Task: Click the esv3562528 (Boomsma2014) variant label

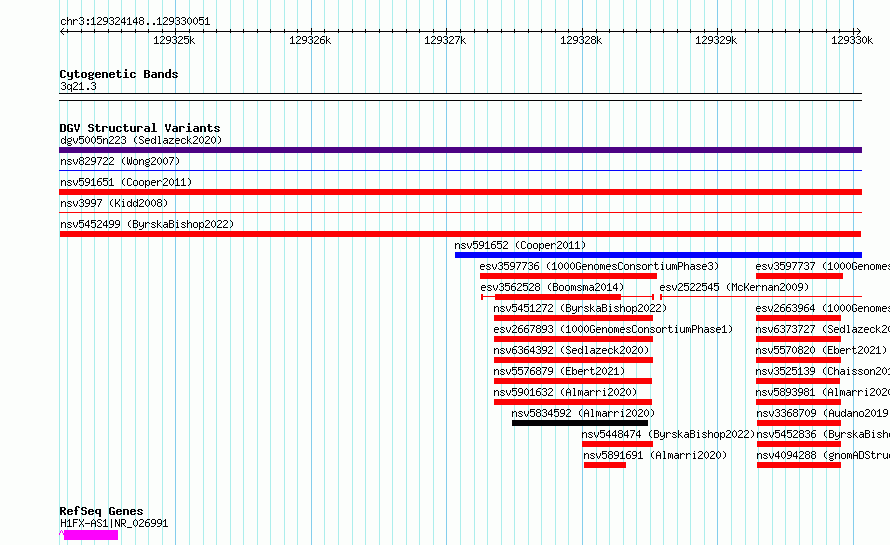Action: point(552,287)
